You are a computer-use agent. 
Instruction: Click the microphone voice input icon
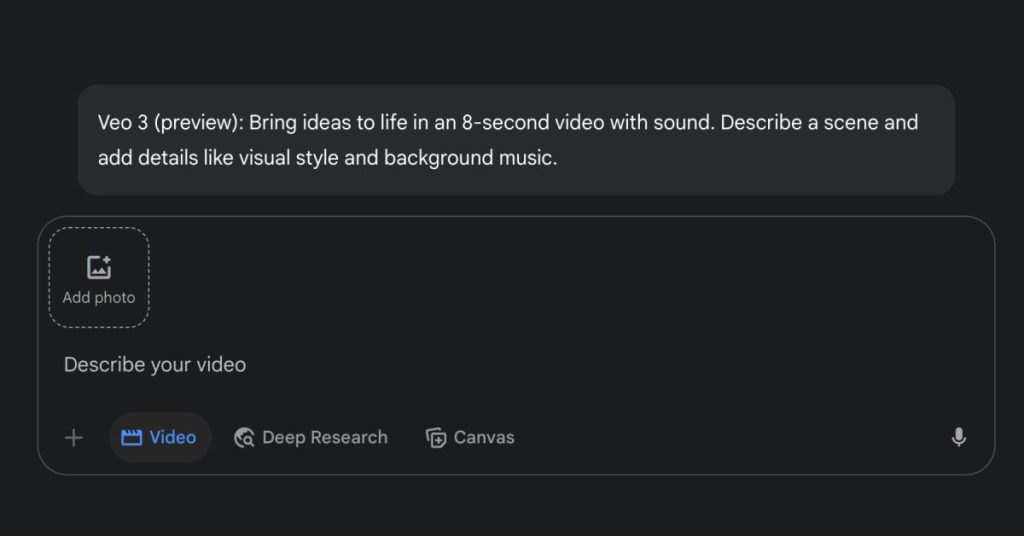(x=958, y=437)
